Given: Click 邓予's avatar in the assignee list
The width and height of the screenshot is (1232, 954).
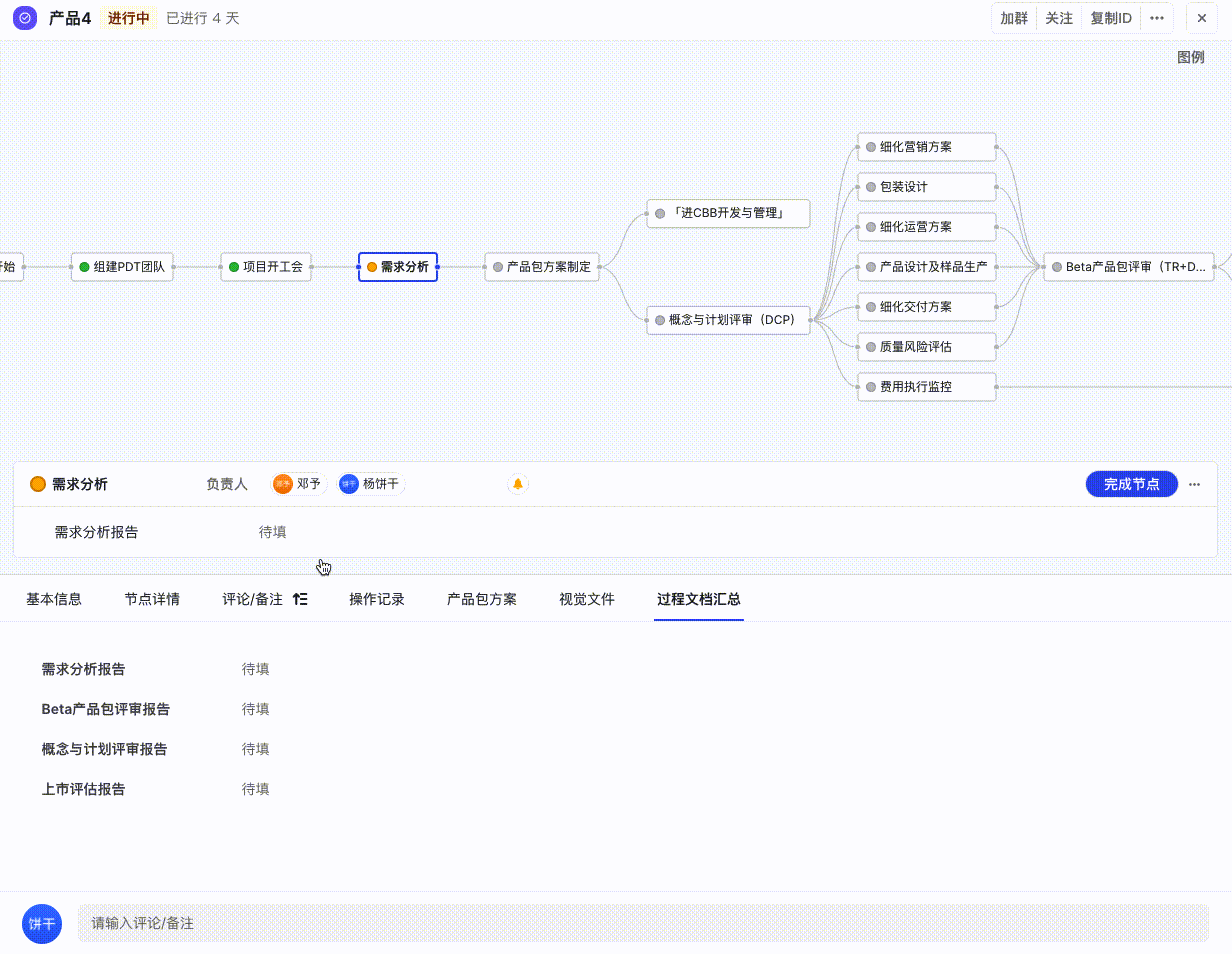Looking at the screenshot, I should (x=284, y=484).
